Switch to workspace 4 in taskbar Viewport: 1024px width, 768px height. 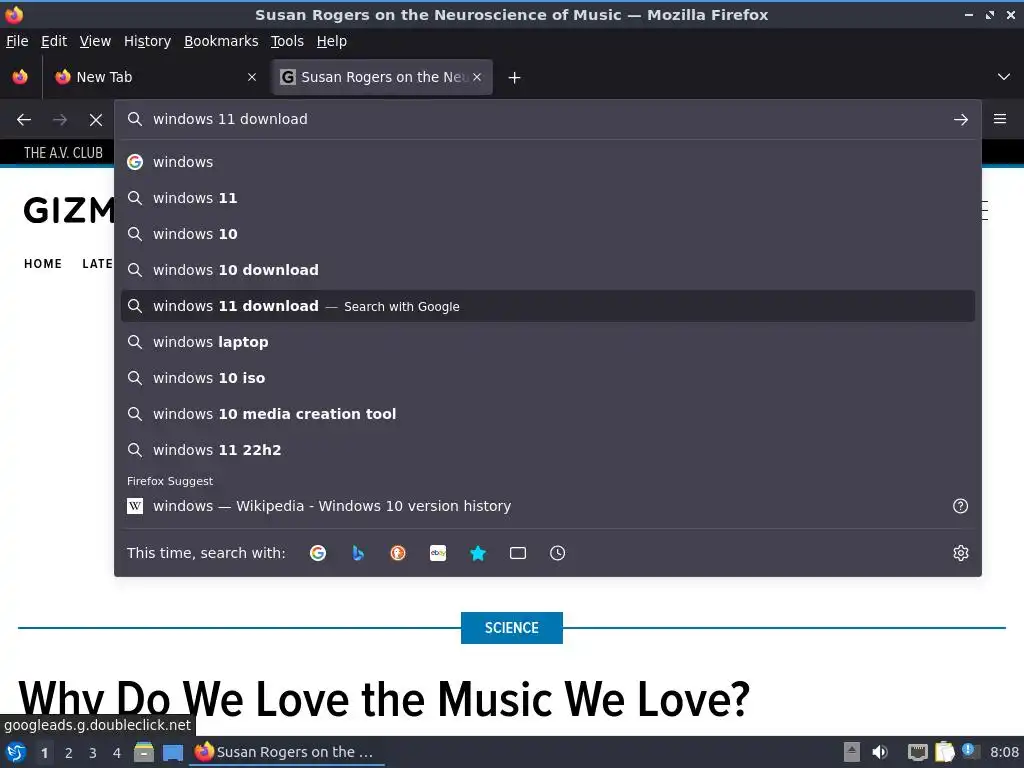point(117,753)
